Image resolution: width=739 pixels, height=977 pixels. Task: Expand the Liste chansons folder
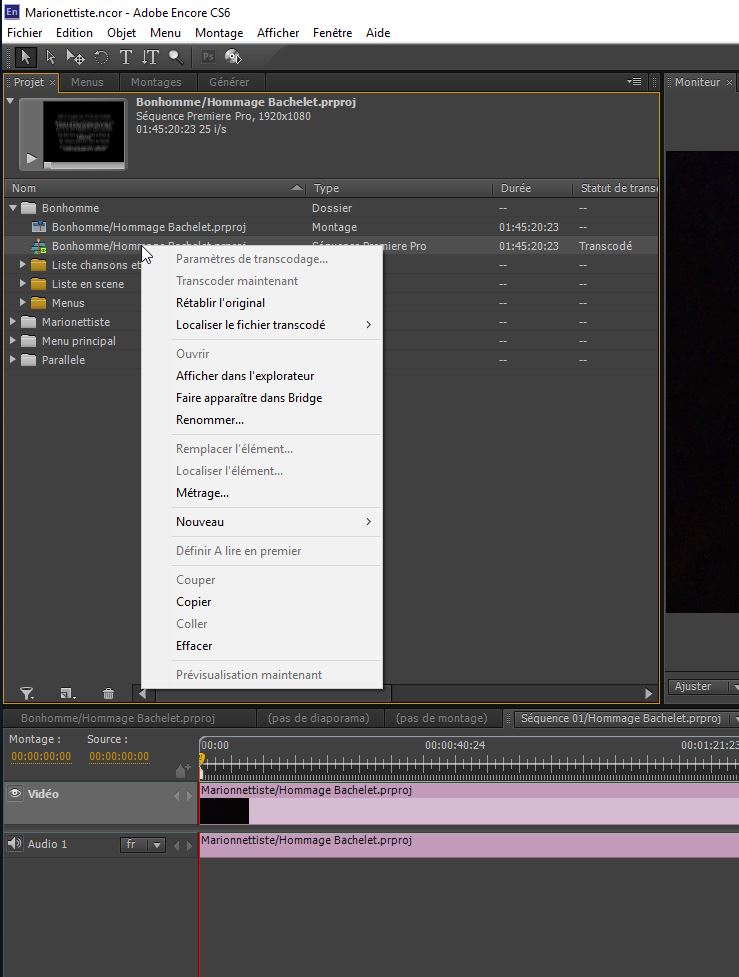23,265
